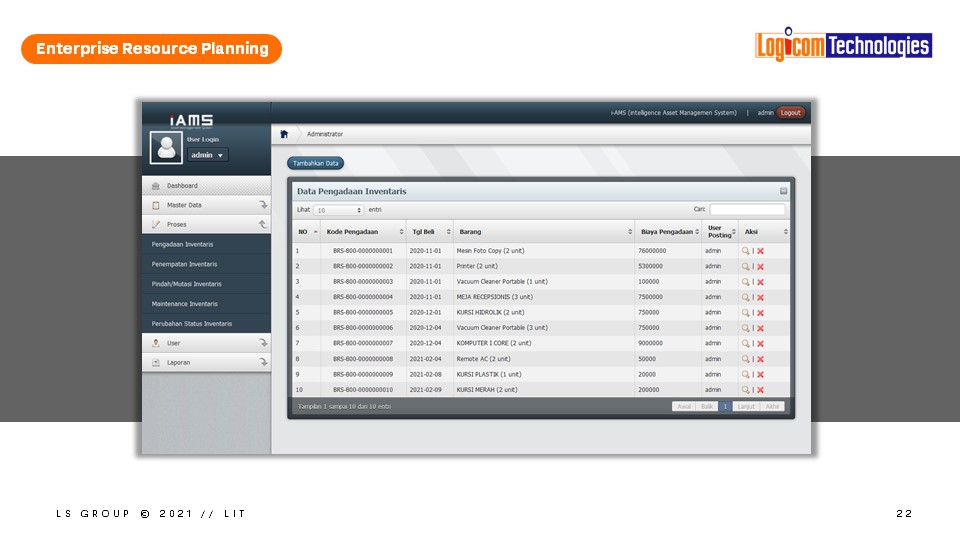Click the Cari search field
The width and height of the screenshot is (960, 540).
coord(747,210)
